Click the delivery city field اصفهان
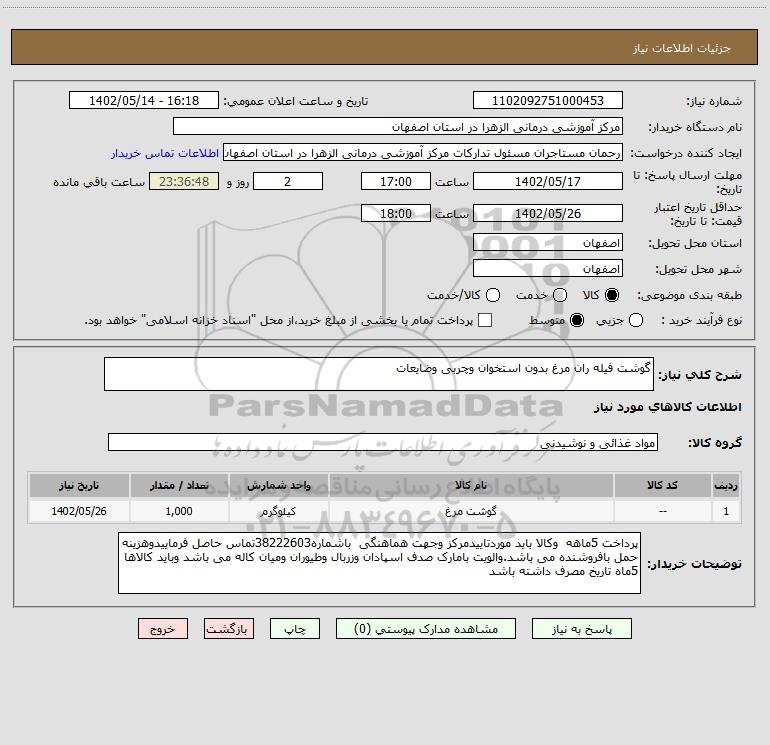 point(548,269)
